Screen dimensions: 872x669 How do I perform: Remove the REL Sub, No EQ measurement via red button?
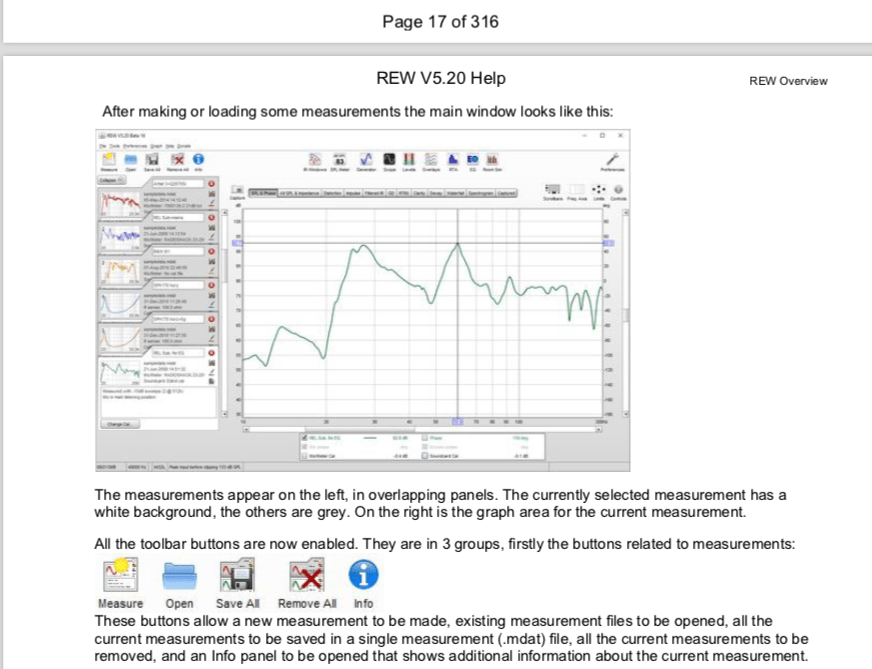[x=211, y=353]
